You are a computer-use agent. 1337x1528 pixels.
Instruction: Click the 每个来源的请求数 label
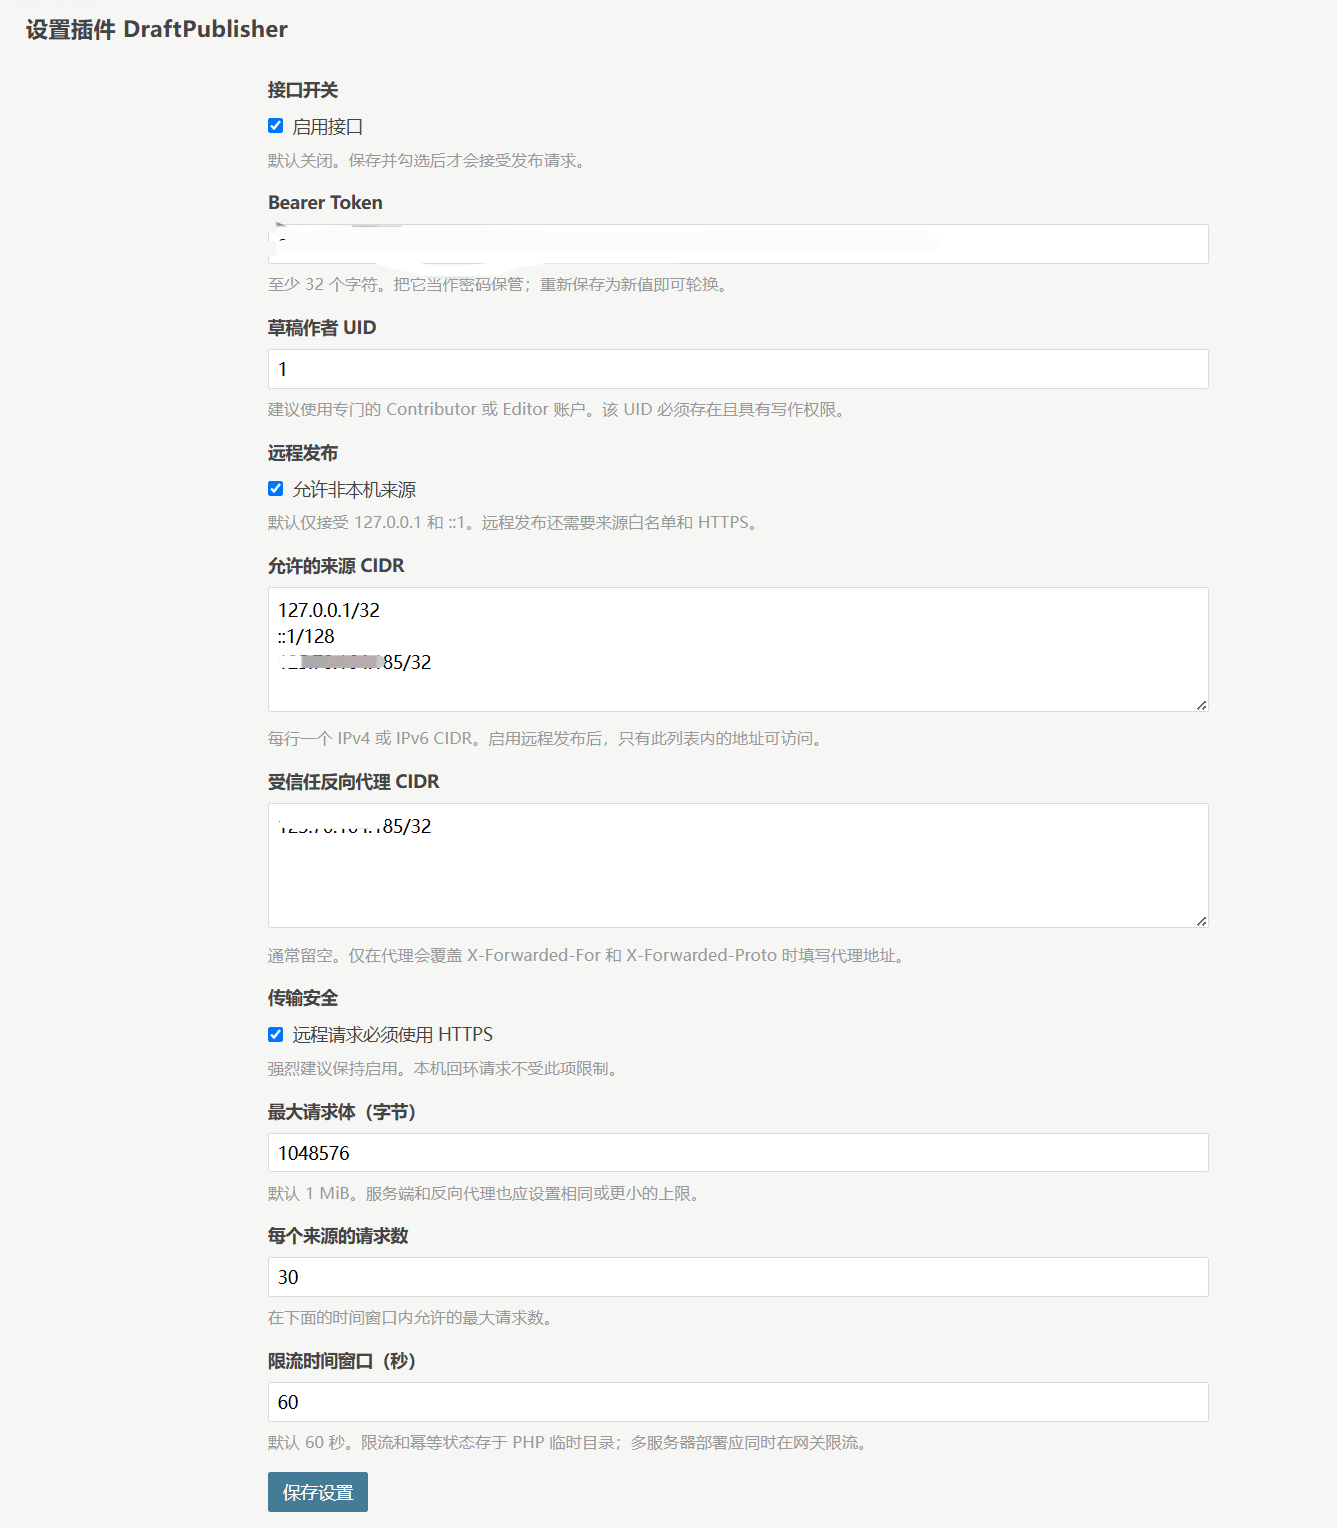(x=338, y=1236)
